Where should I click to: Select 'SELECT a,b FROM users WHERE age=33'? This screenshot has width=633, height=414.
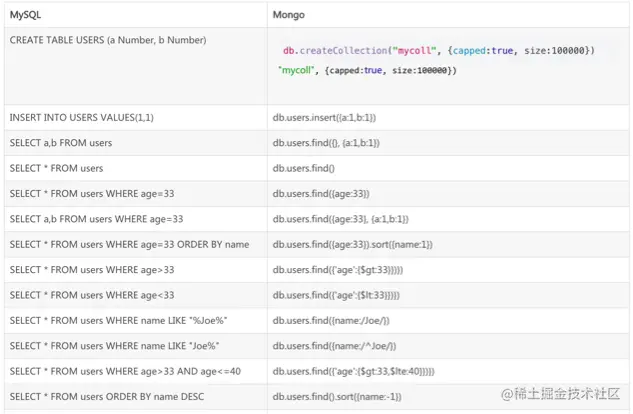click(x=135, y=219)
